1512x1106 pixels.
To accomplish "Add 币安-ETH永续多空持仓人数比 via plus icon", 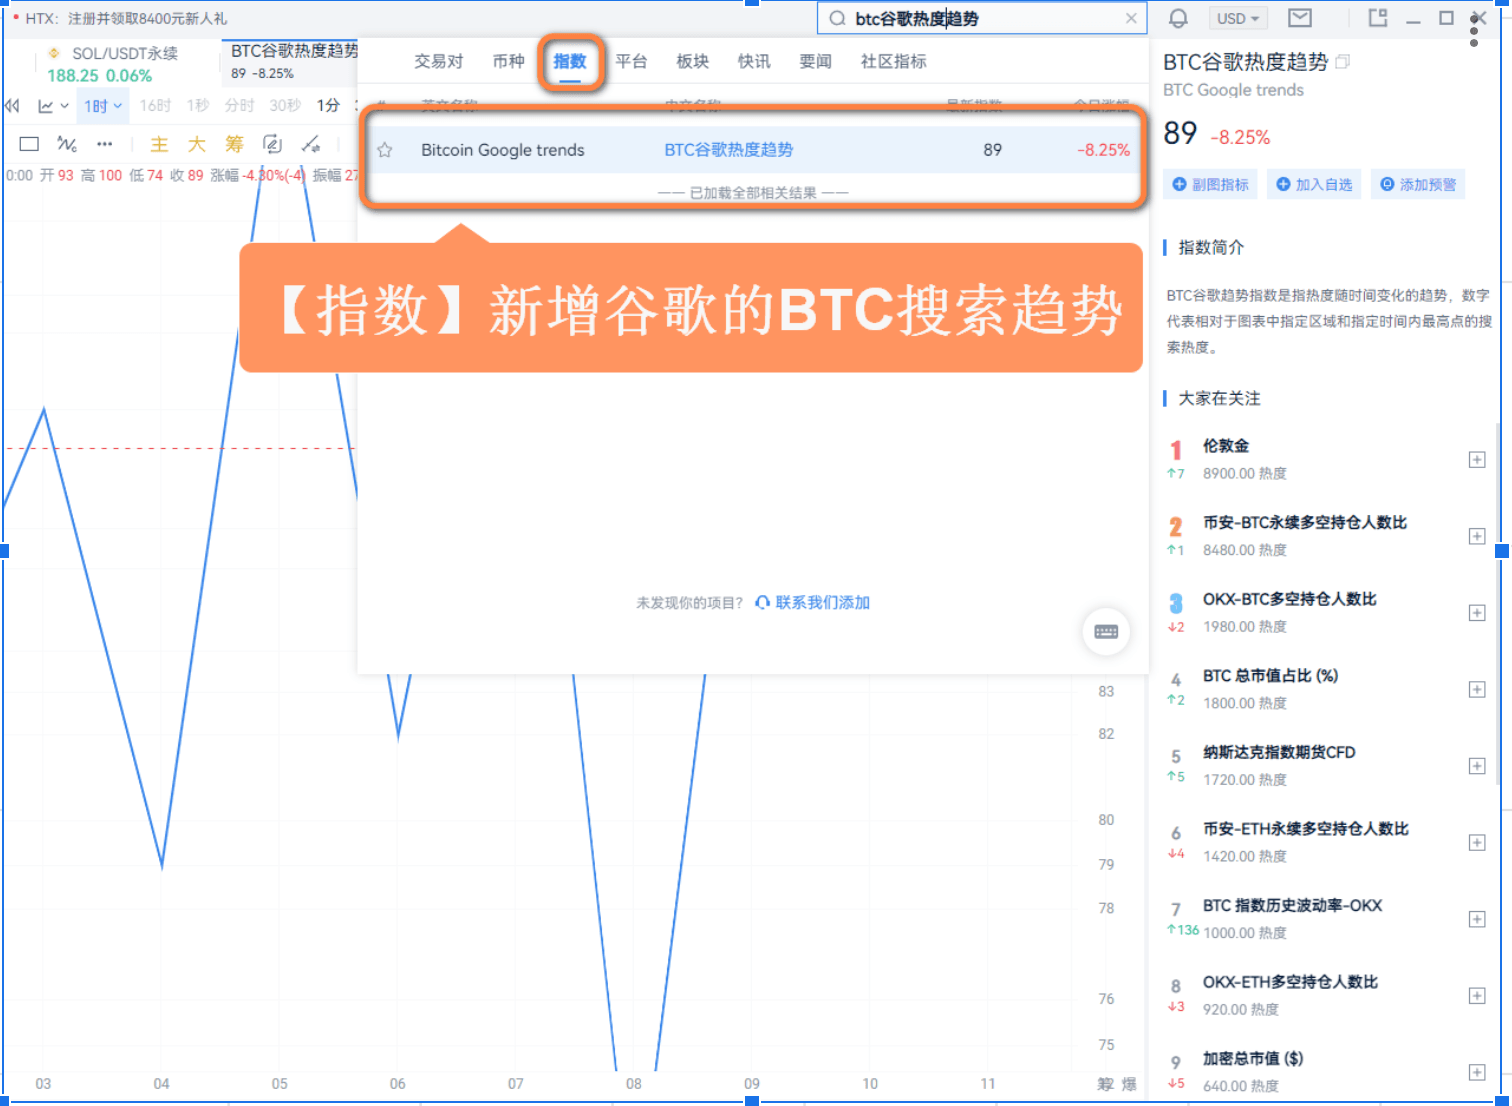I will coord(1477,843).
